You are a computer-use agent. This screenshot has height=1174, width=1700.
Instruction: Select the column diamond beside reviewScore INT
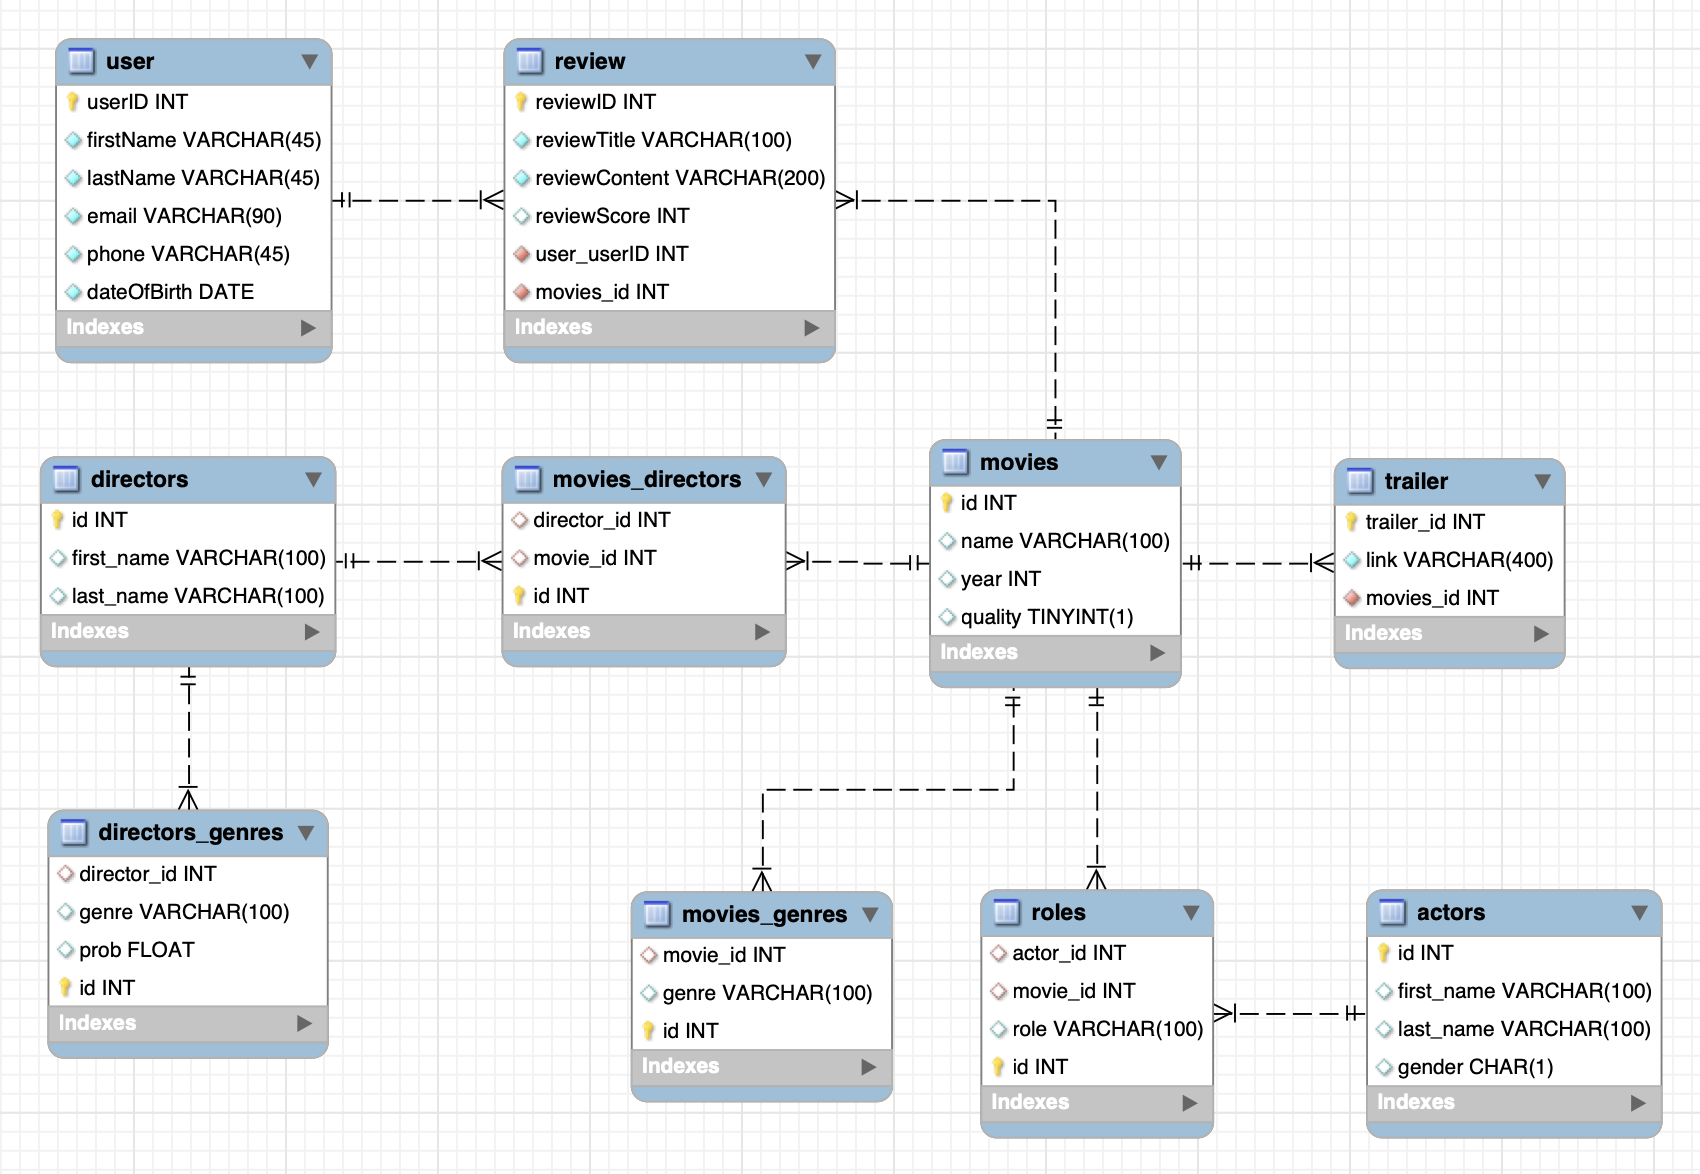(x=522, y=215)
